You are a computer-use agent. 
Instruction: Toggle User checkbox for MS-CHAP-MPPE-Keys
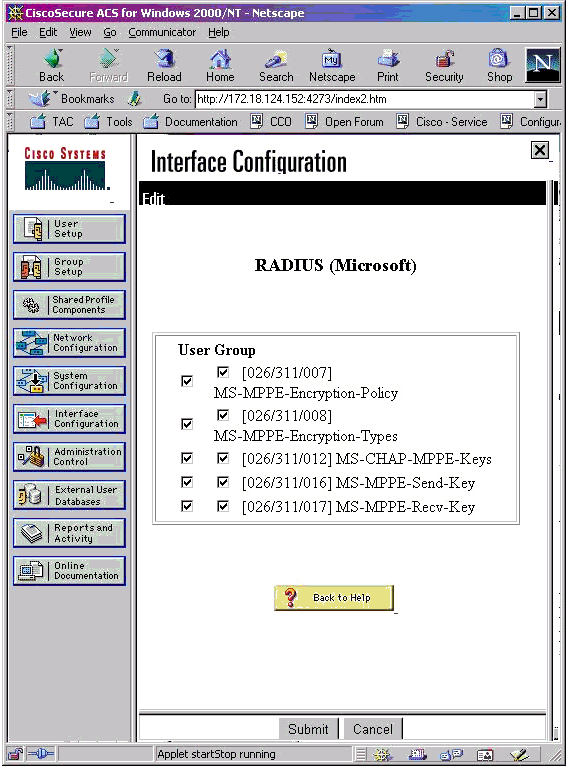coord(187,458)
